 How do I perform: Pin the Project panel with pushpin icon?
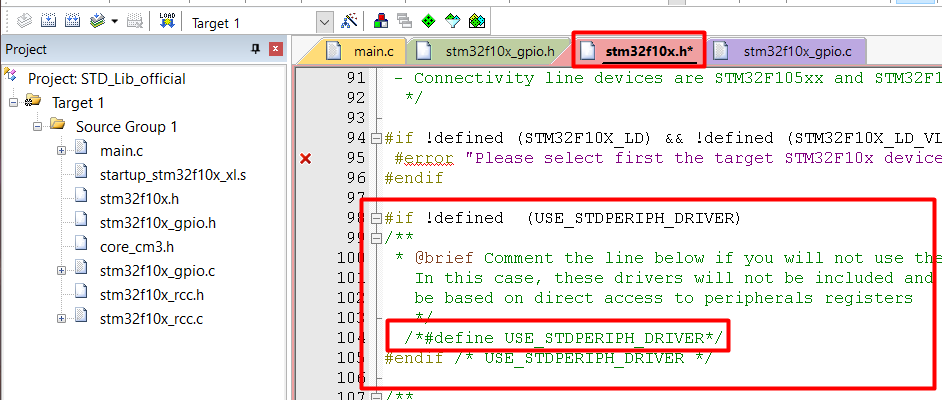click(x=255, y=49)
